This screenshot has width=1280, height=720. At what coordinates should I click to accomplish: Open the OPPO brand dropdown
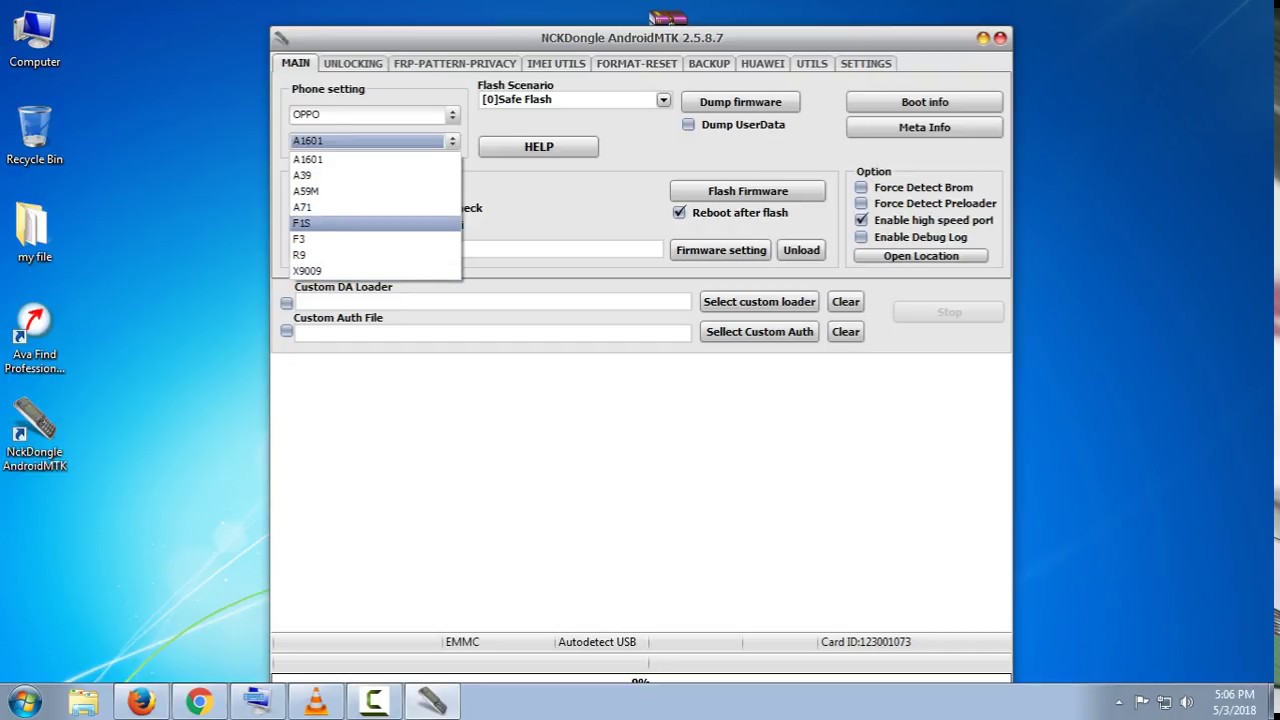[374, 115]
